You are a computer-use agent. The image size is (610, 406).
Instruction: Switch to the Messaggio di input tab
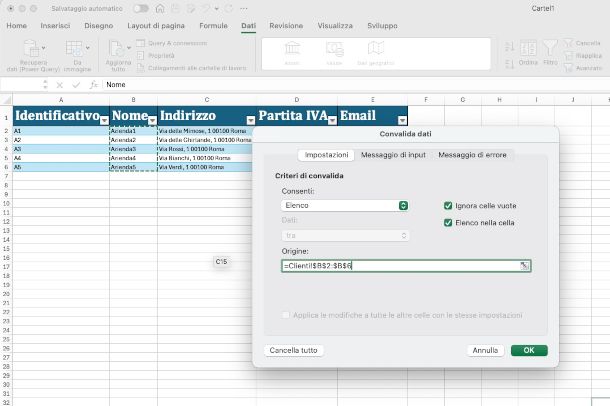393,155
